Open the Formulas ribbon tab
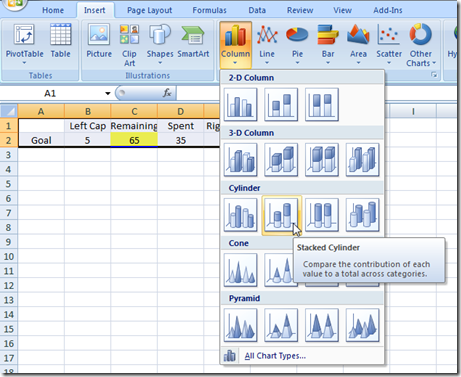Image resolution: width=461 pixels, height=377 pixels. pos(209,10)
